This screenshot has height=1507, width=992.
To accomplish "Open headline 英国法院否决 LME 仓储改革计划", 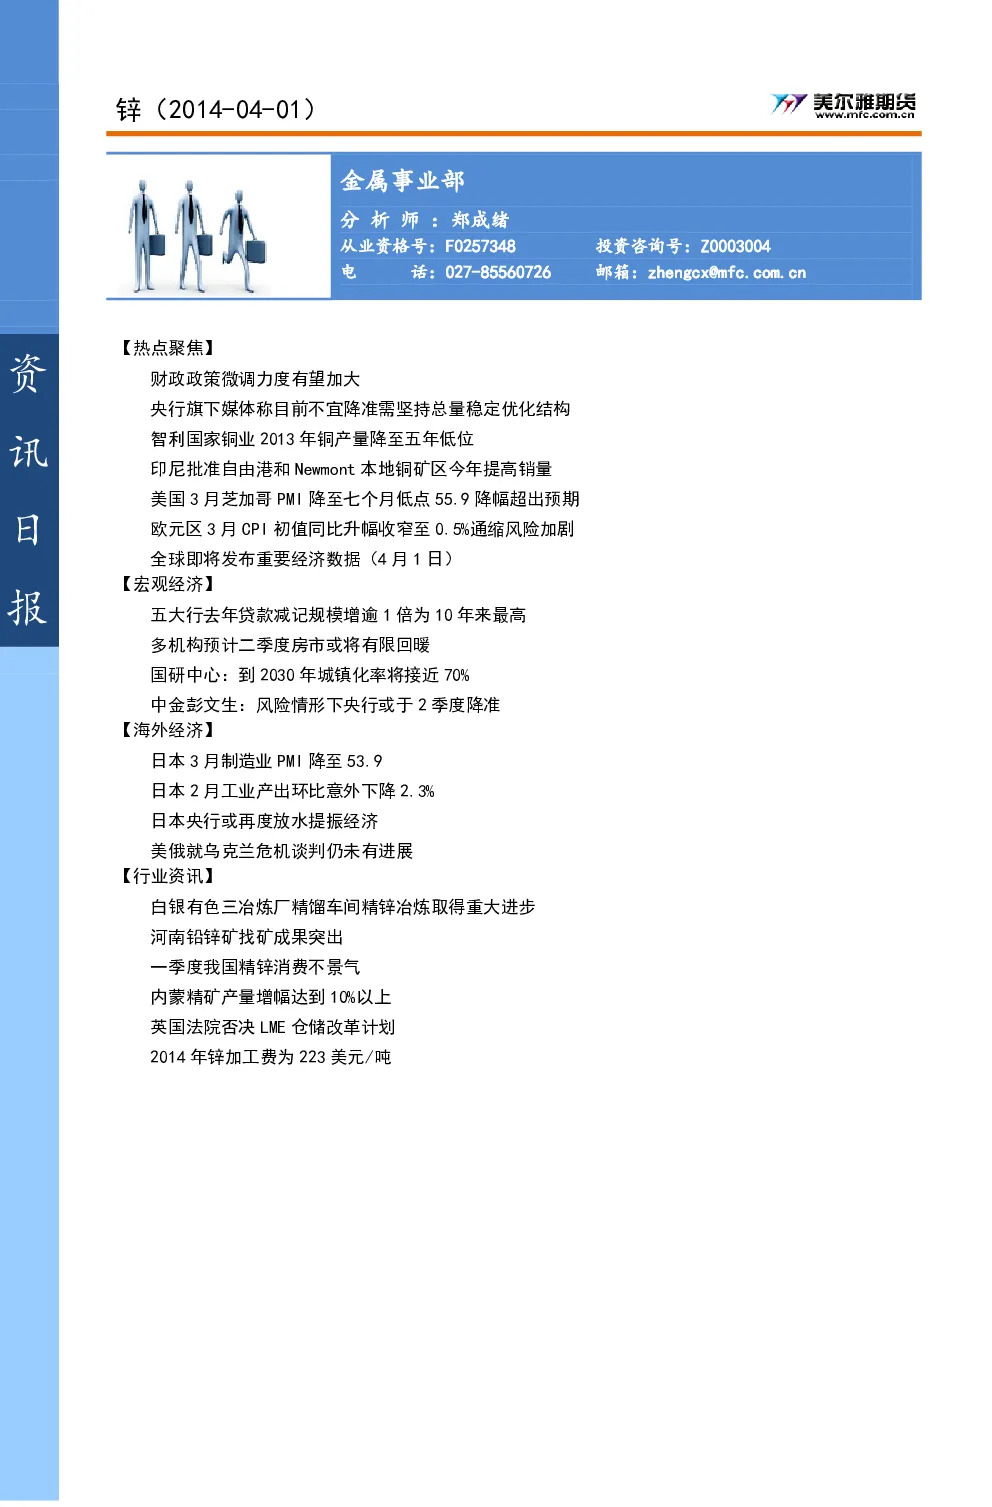I will (x=273, y=1027).
